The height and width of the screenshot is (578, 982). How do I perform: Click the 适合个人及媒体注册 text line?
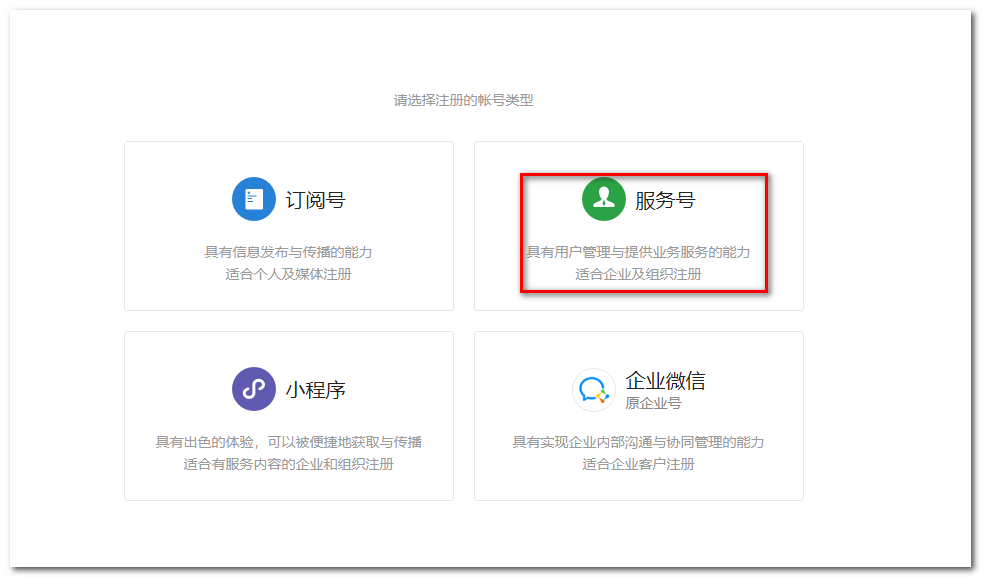[x=288, y=274]
